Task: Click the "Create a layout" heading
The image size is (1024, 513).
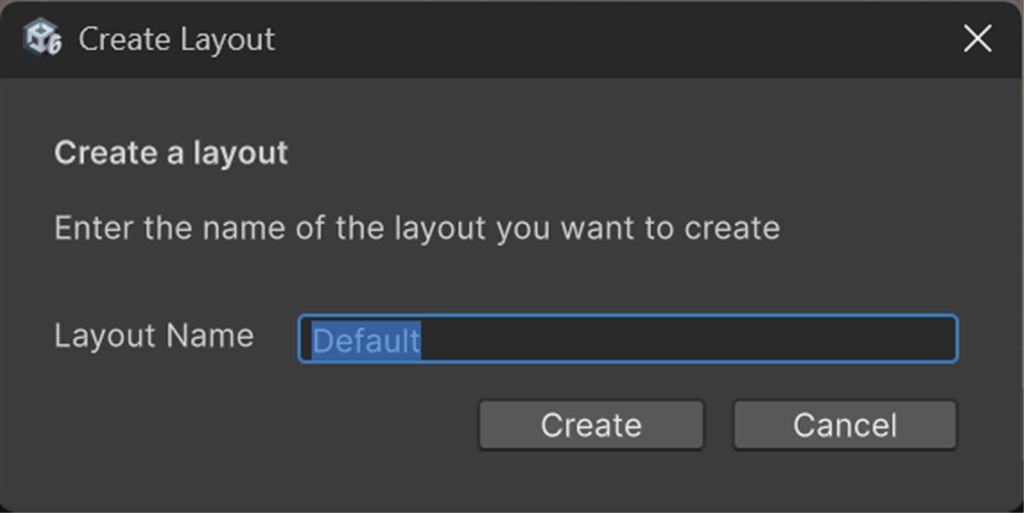Action: 171,153
